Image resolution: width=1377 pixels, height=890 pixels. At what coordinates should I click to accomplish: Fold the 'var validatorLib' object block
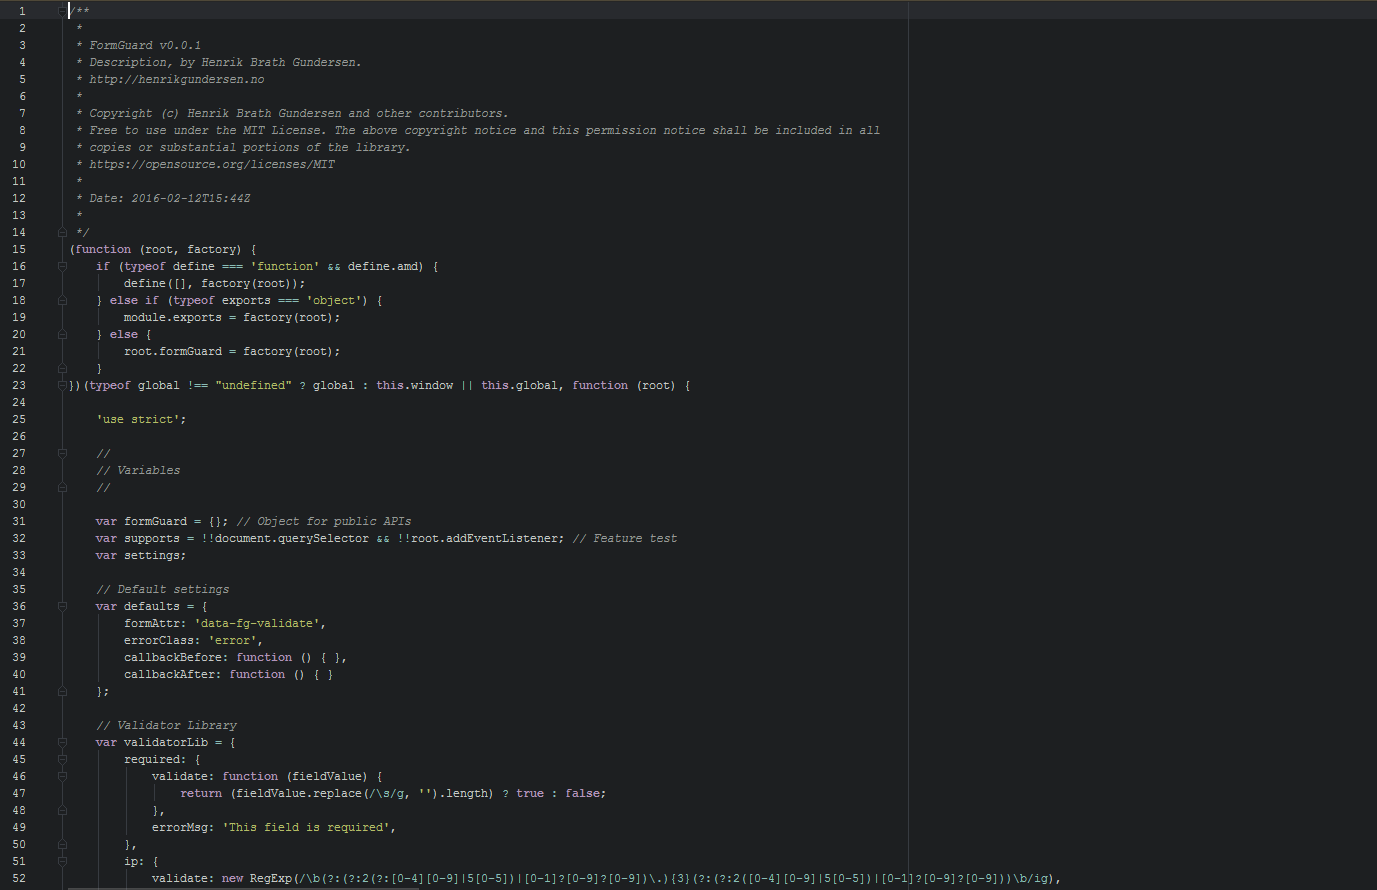coord(62,742)
